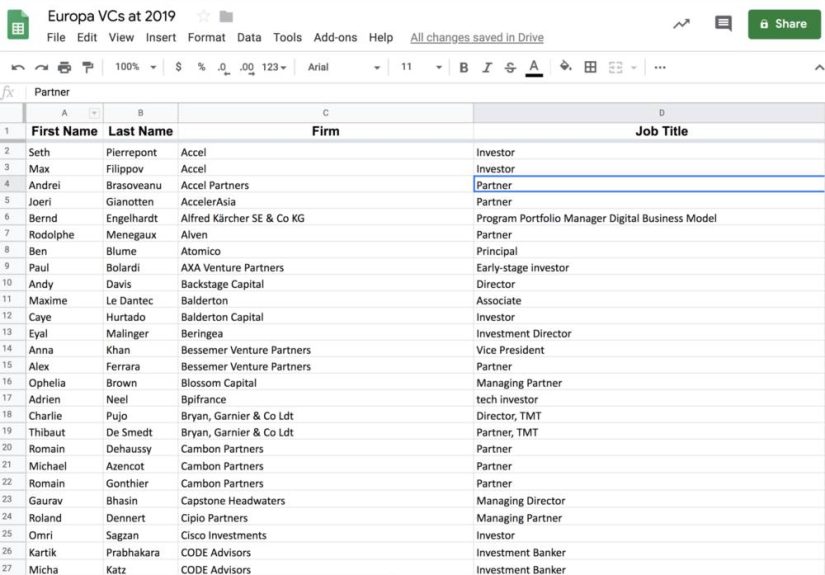
Task: Select the Vice President cell
Action: tap(649, 350)
